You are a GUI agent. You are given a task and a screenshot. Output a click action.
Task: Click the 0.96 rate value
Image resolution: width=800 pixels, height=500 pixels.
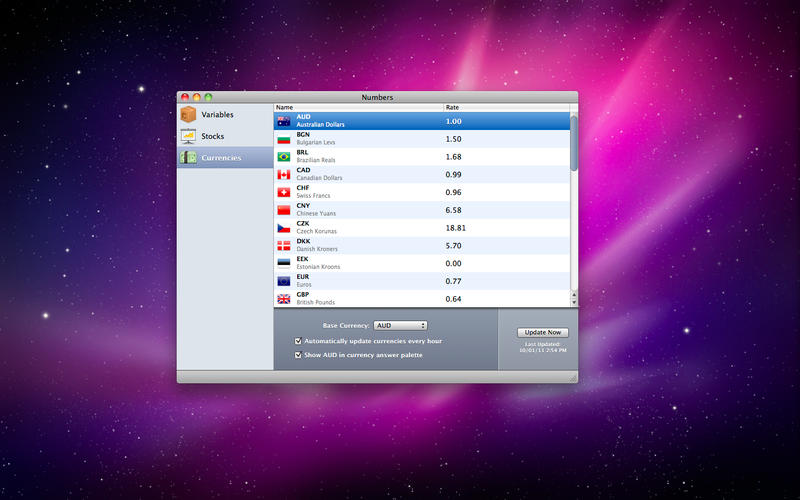454,192
